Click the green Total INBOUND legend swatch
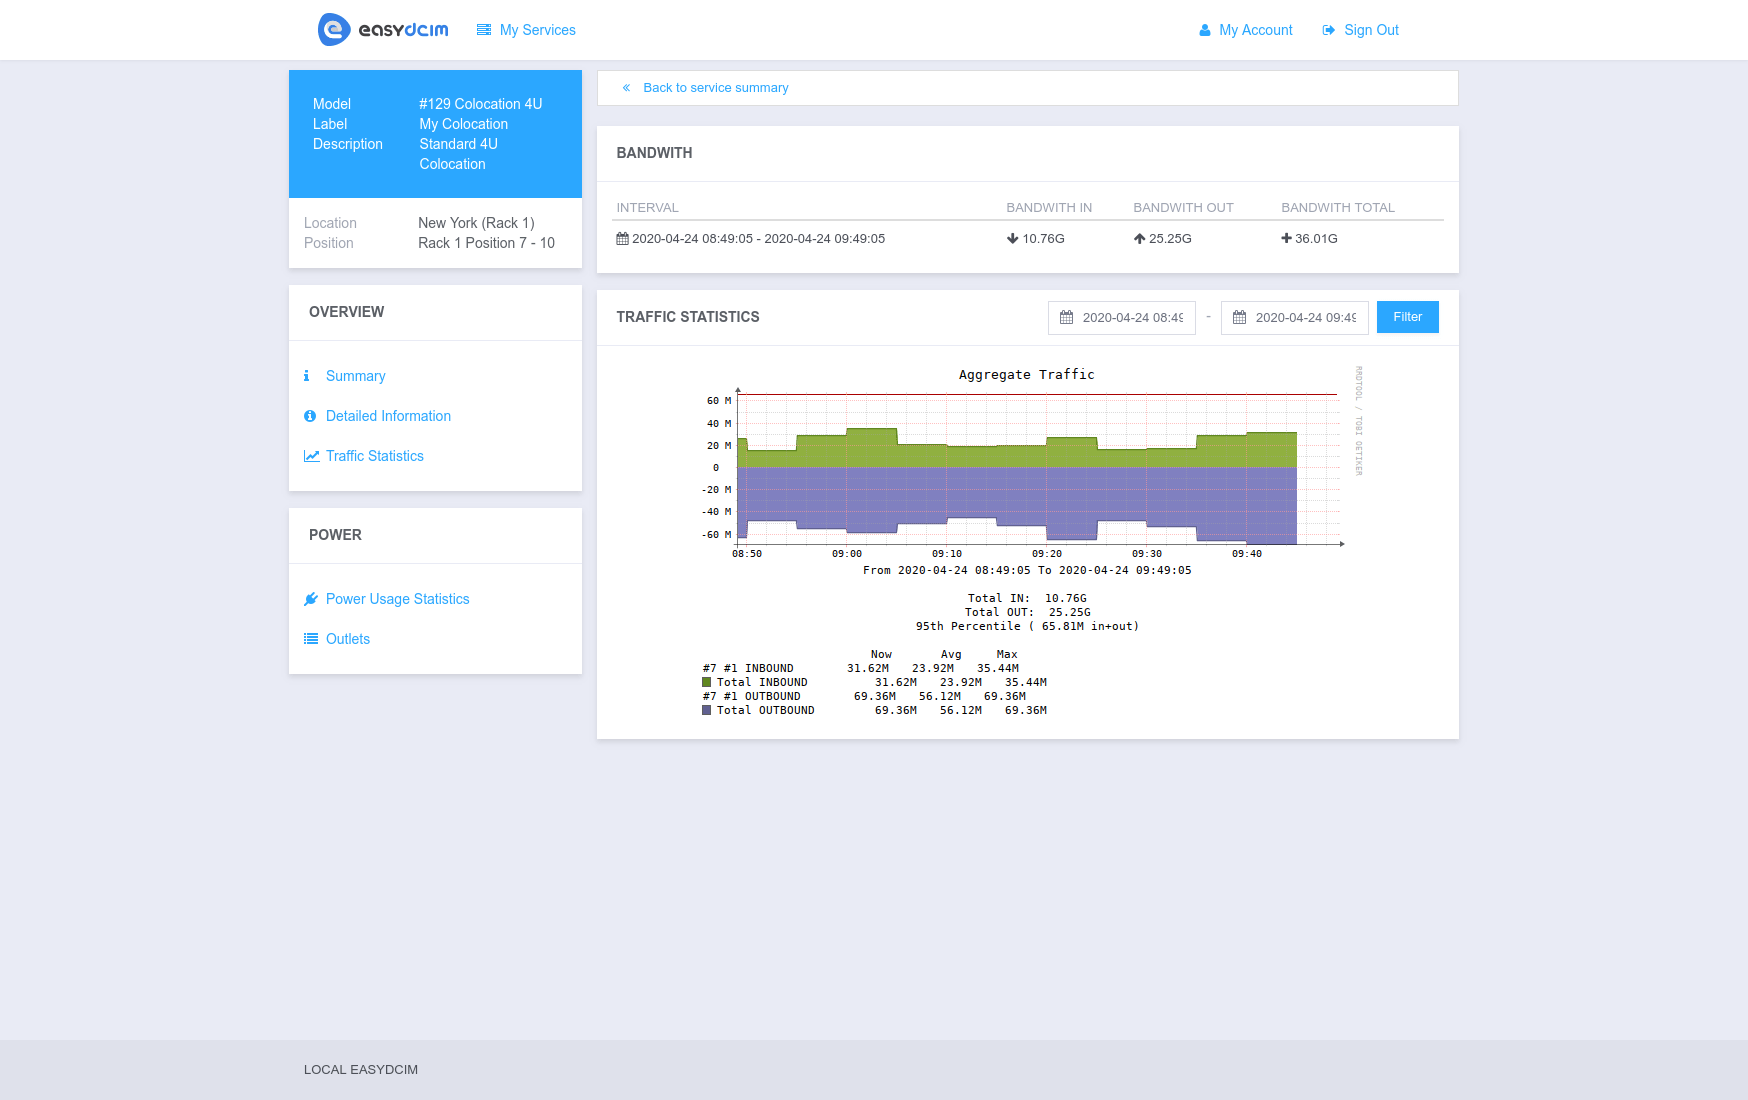This screenshot has width=1748, height=1100. click(706, 682)
